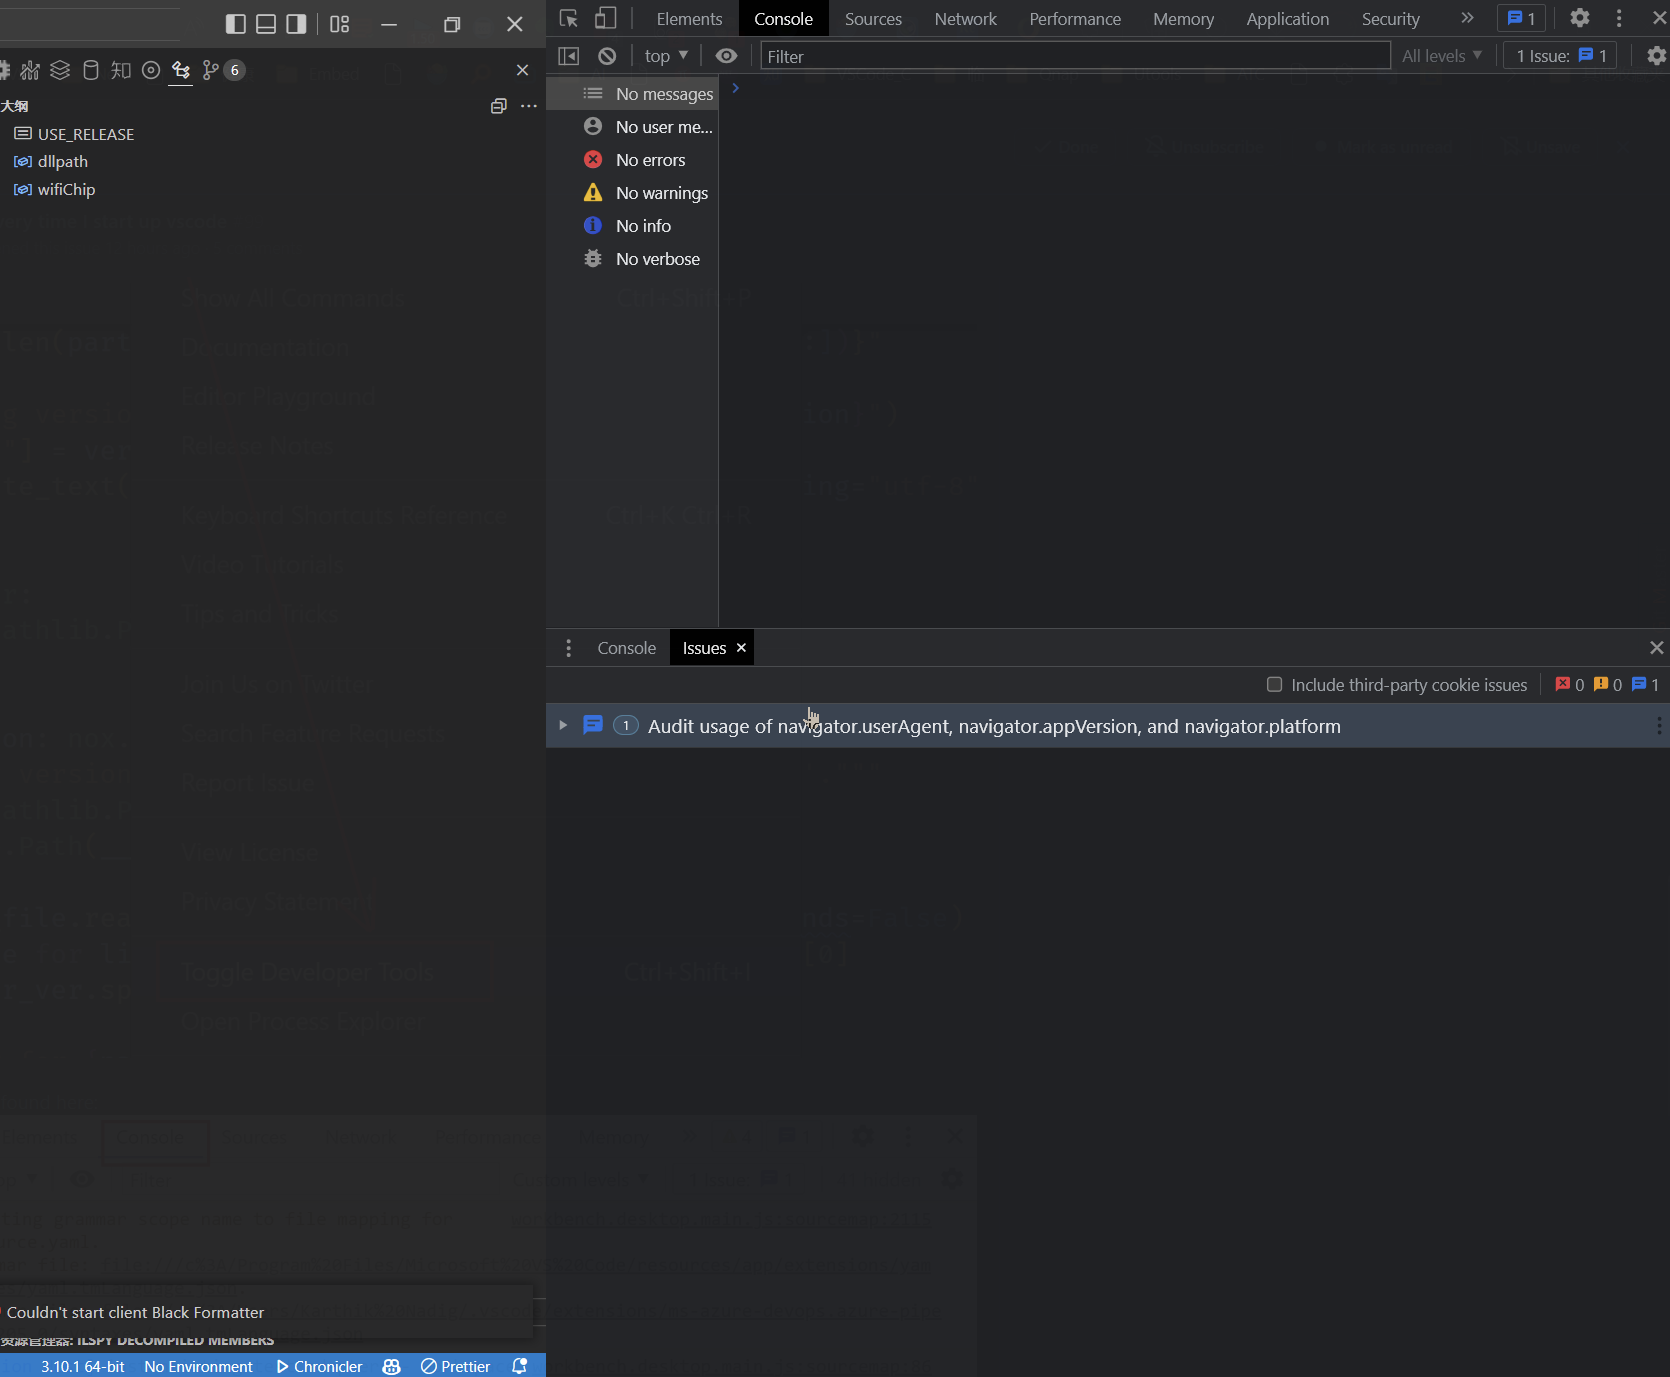
Task: Open the stacked layers view icon in sidebar
Action: (60, 70)
